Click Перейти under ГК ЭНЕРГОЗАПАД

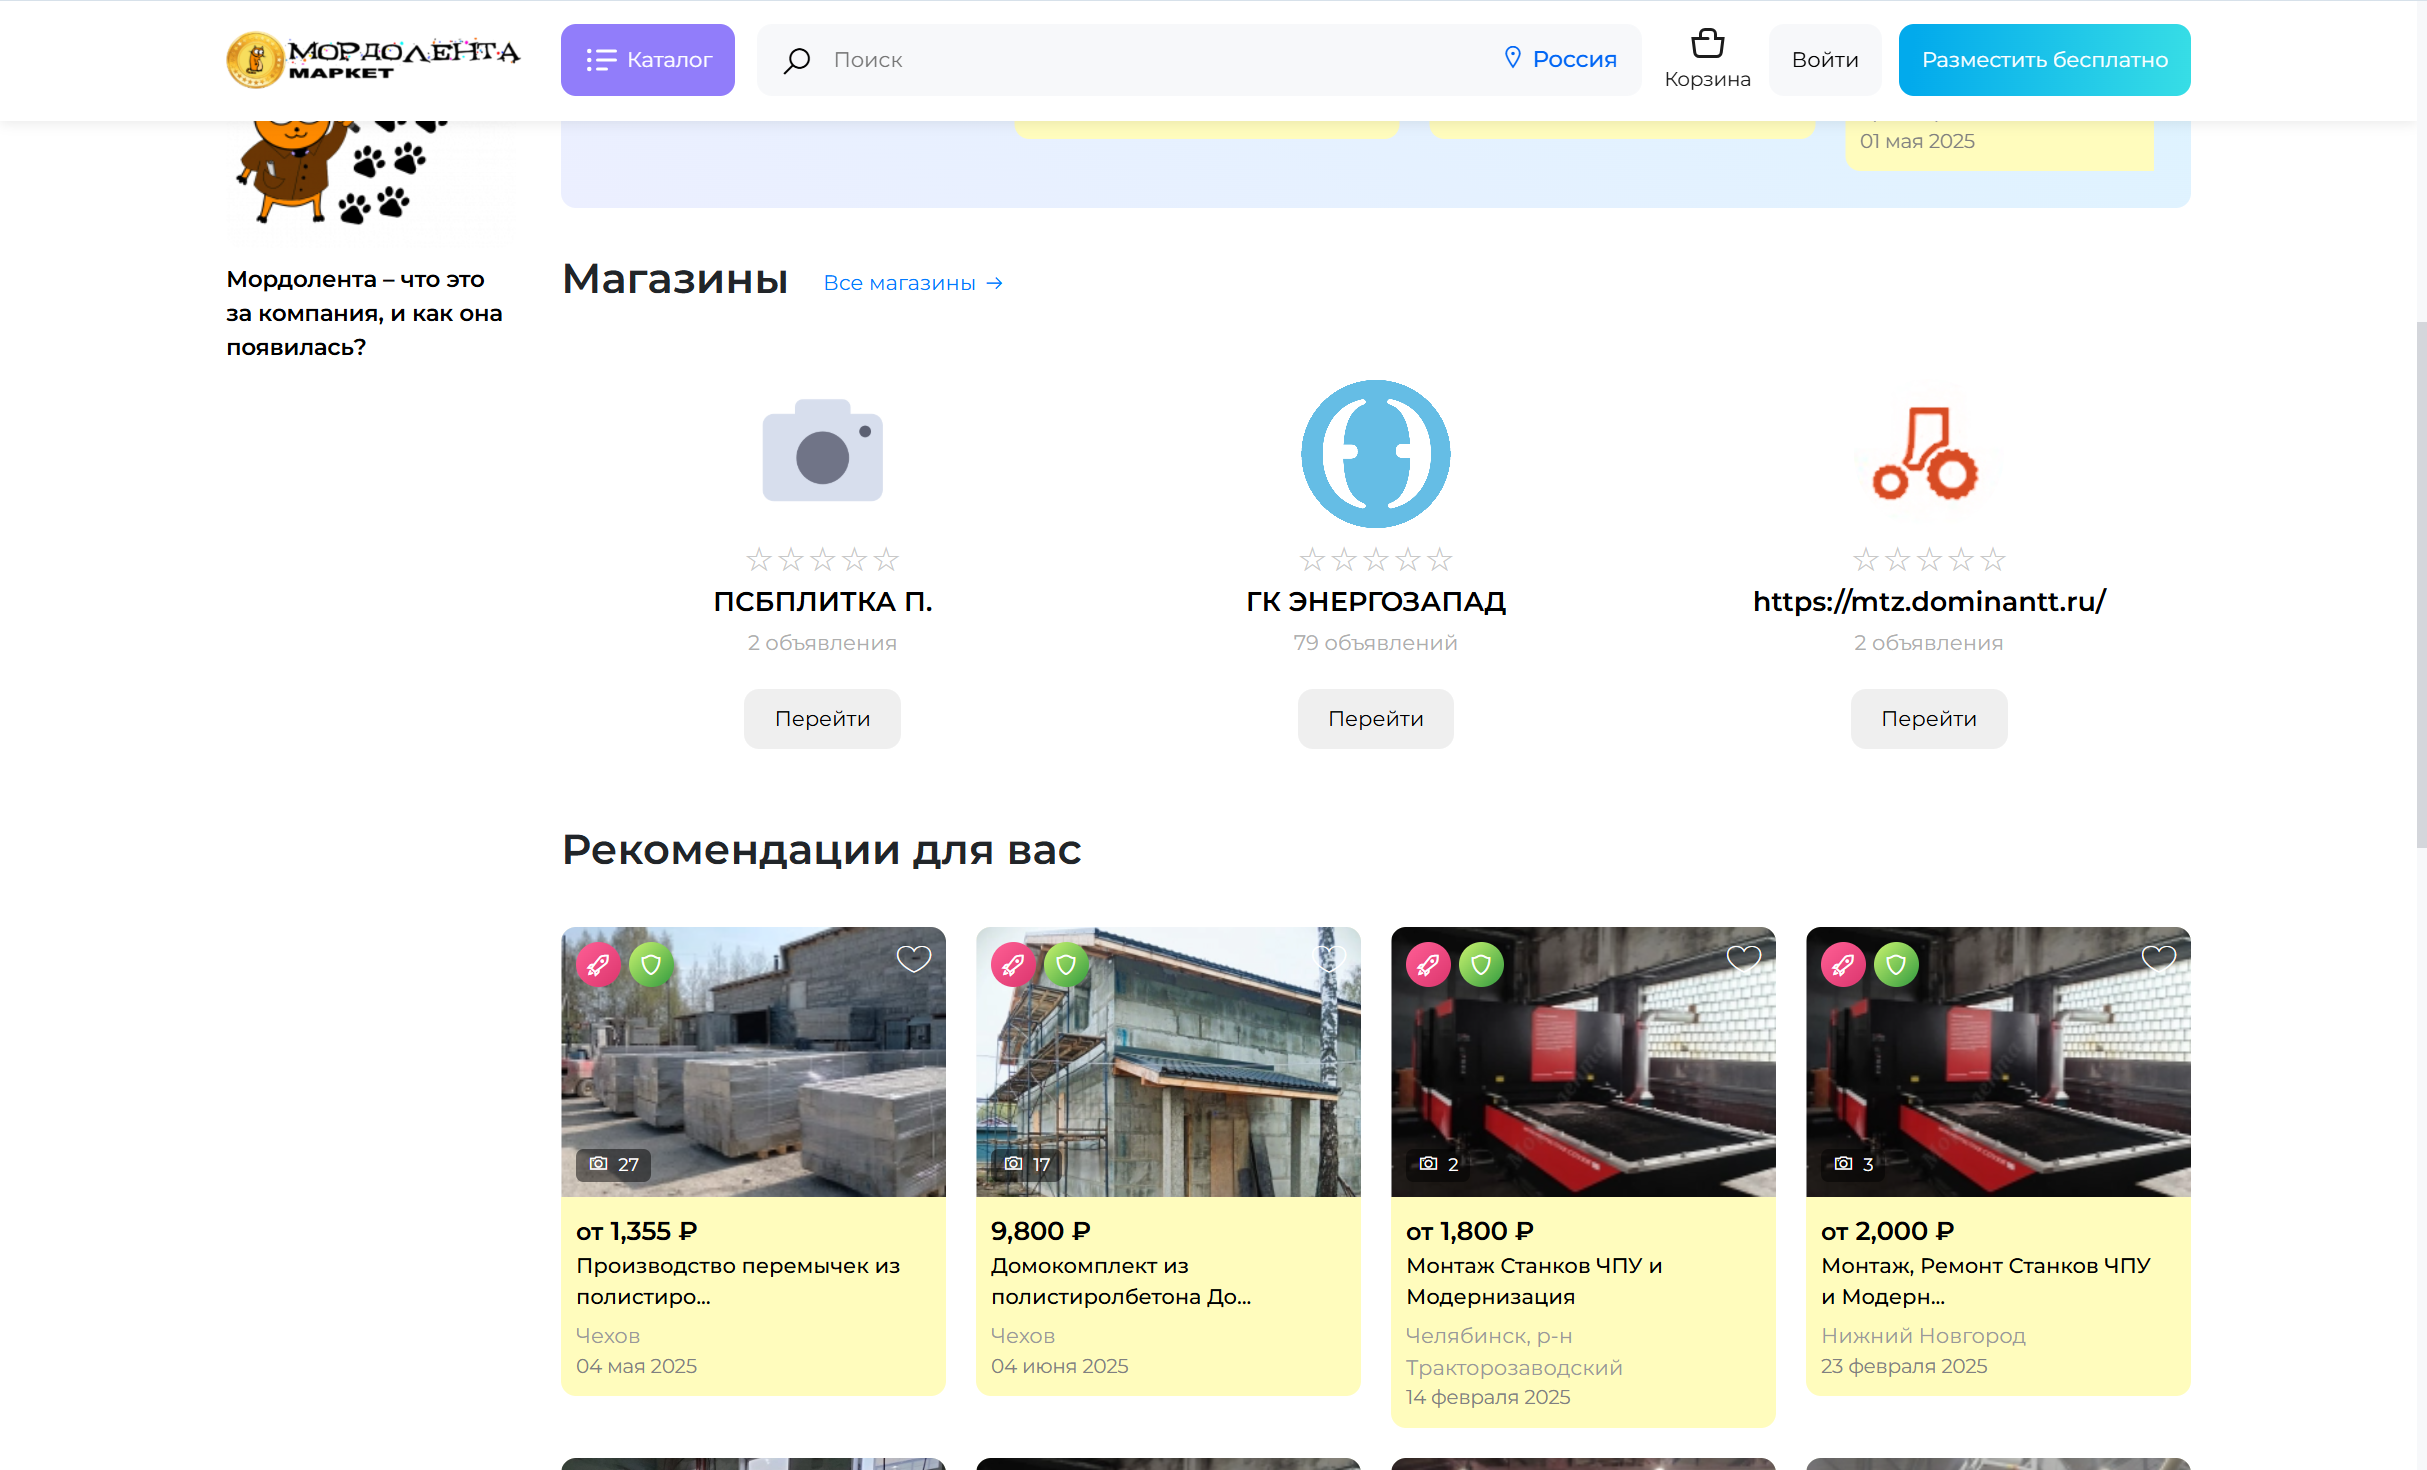click(x=1375, y=718)
